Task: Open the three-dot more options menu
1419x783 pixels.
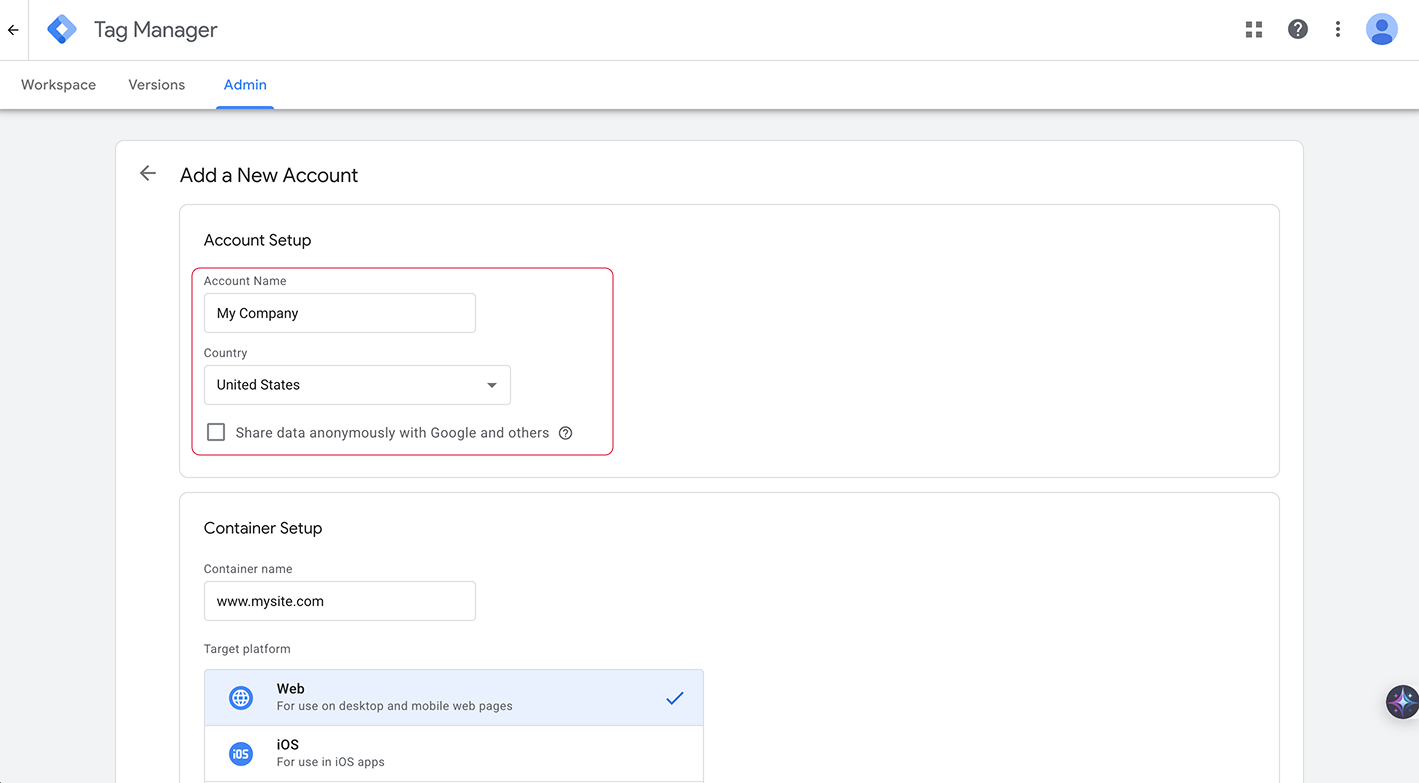Action: pyautogui.click(x=1338, y=30)
